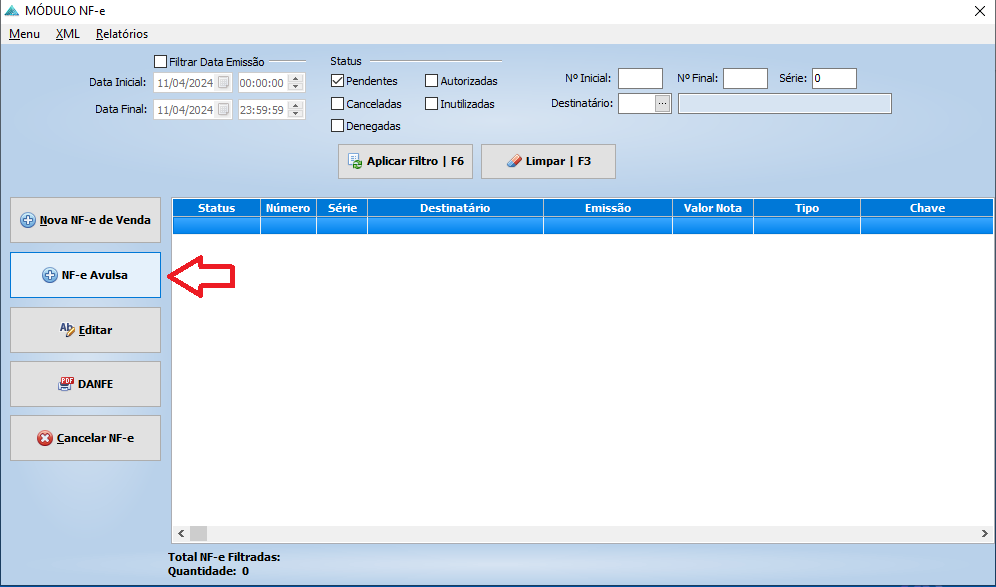
Task: Check the Canceladas status checkbox
Action: click(x=337, y=104)
